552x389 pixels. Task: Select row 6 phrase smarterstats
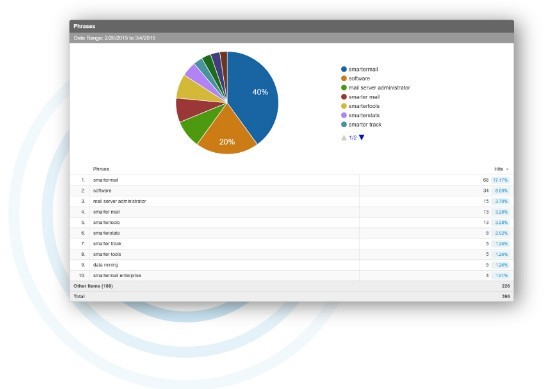pyautogui.click(x=106, y=233)
